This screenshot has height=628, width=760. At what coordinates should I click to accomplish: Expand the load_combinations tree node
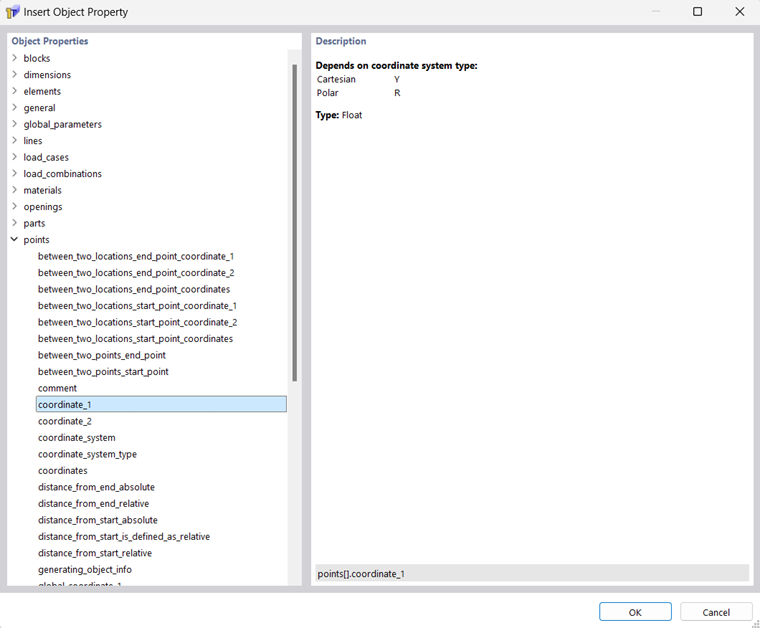(15, 173)
